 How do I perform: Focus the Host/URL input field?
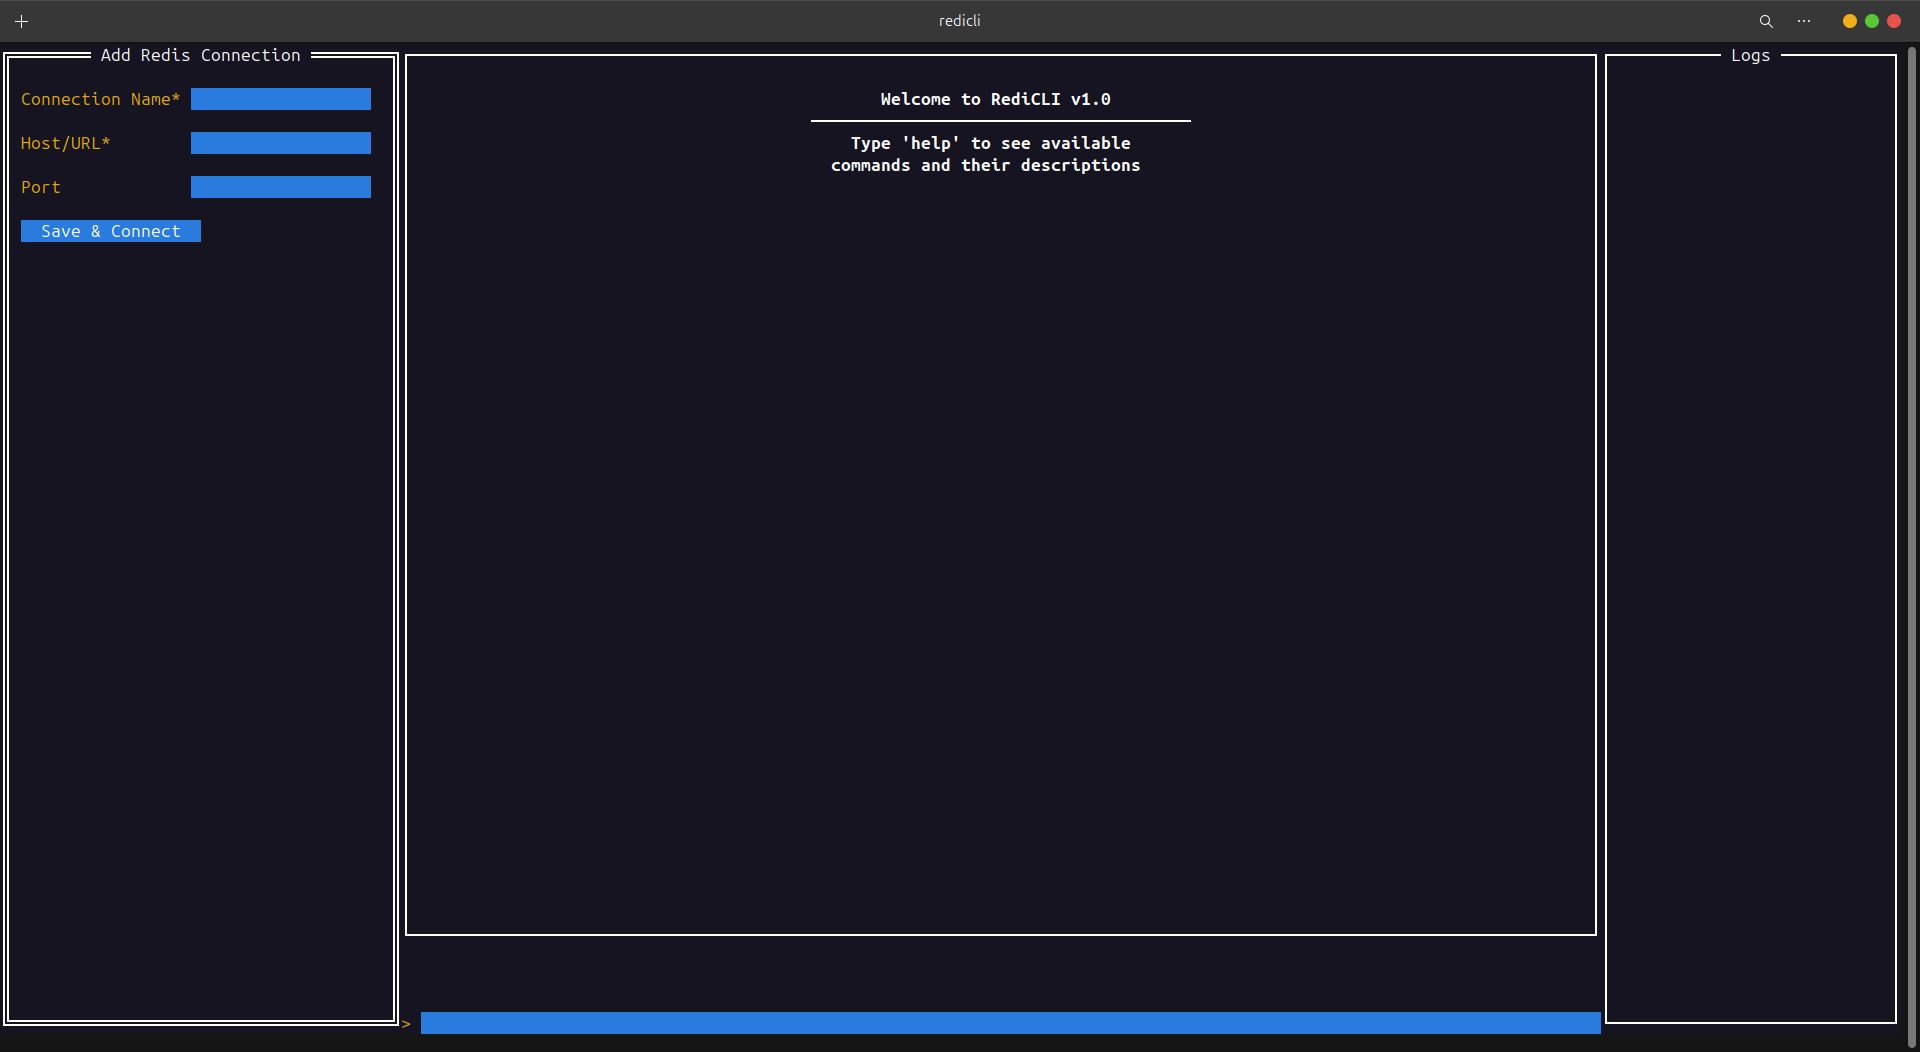pos(280,143)
